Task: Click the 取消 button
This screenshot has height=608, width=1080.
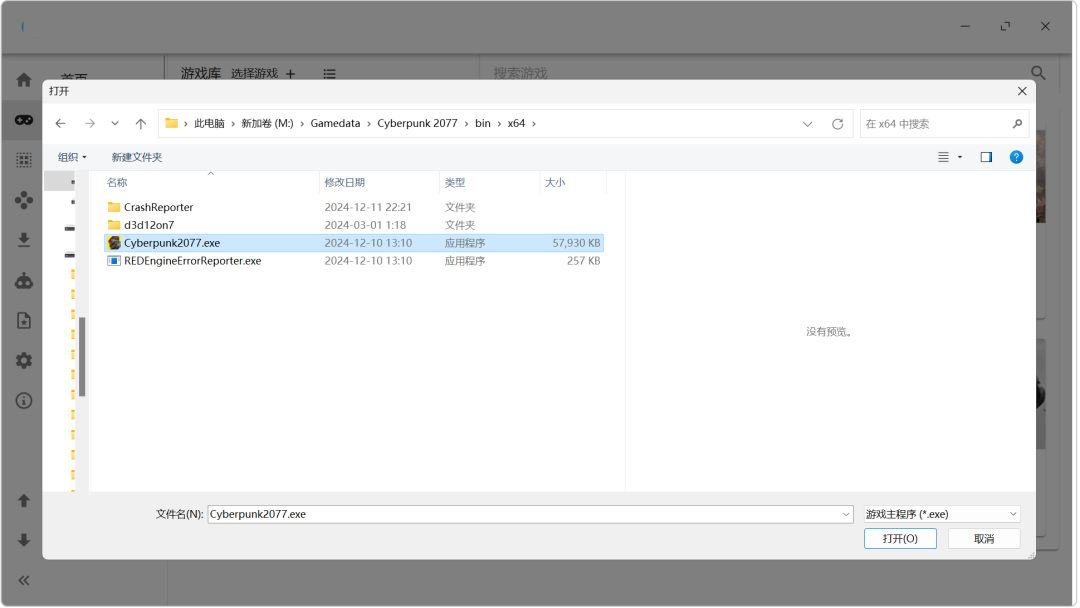Action: click(984, 538)
